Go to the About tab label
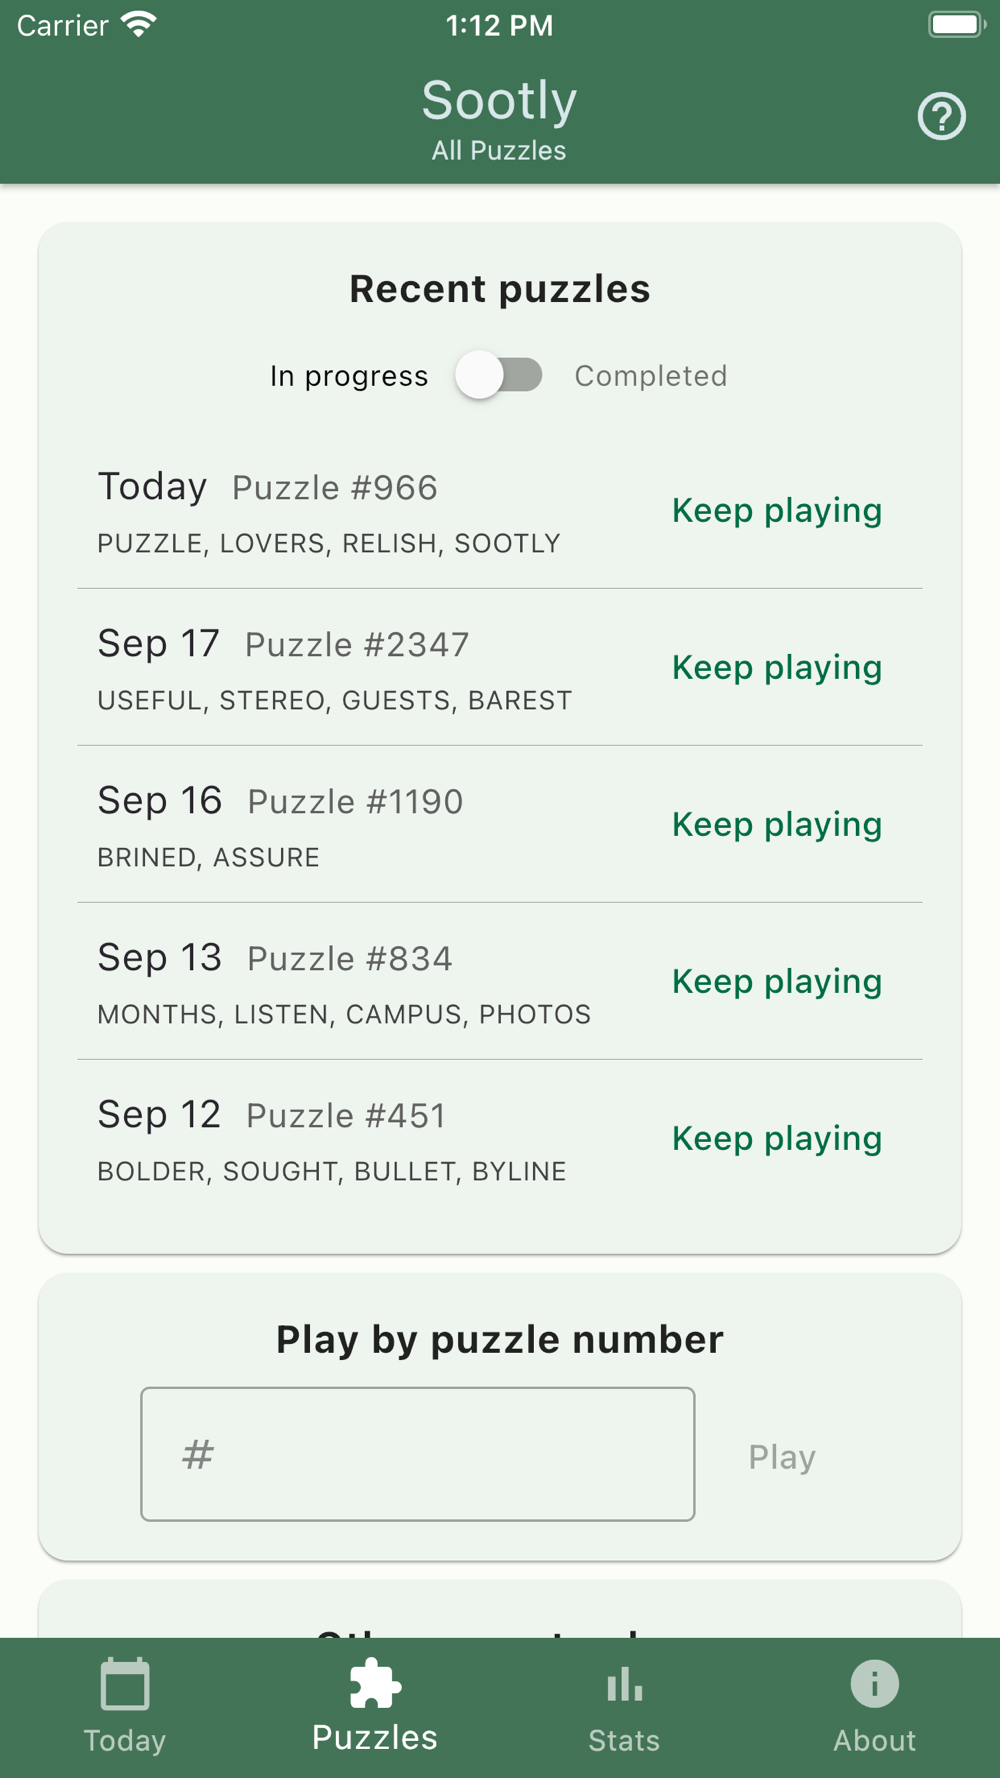 click(x=874, y=1741)
